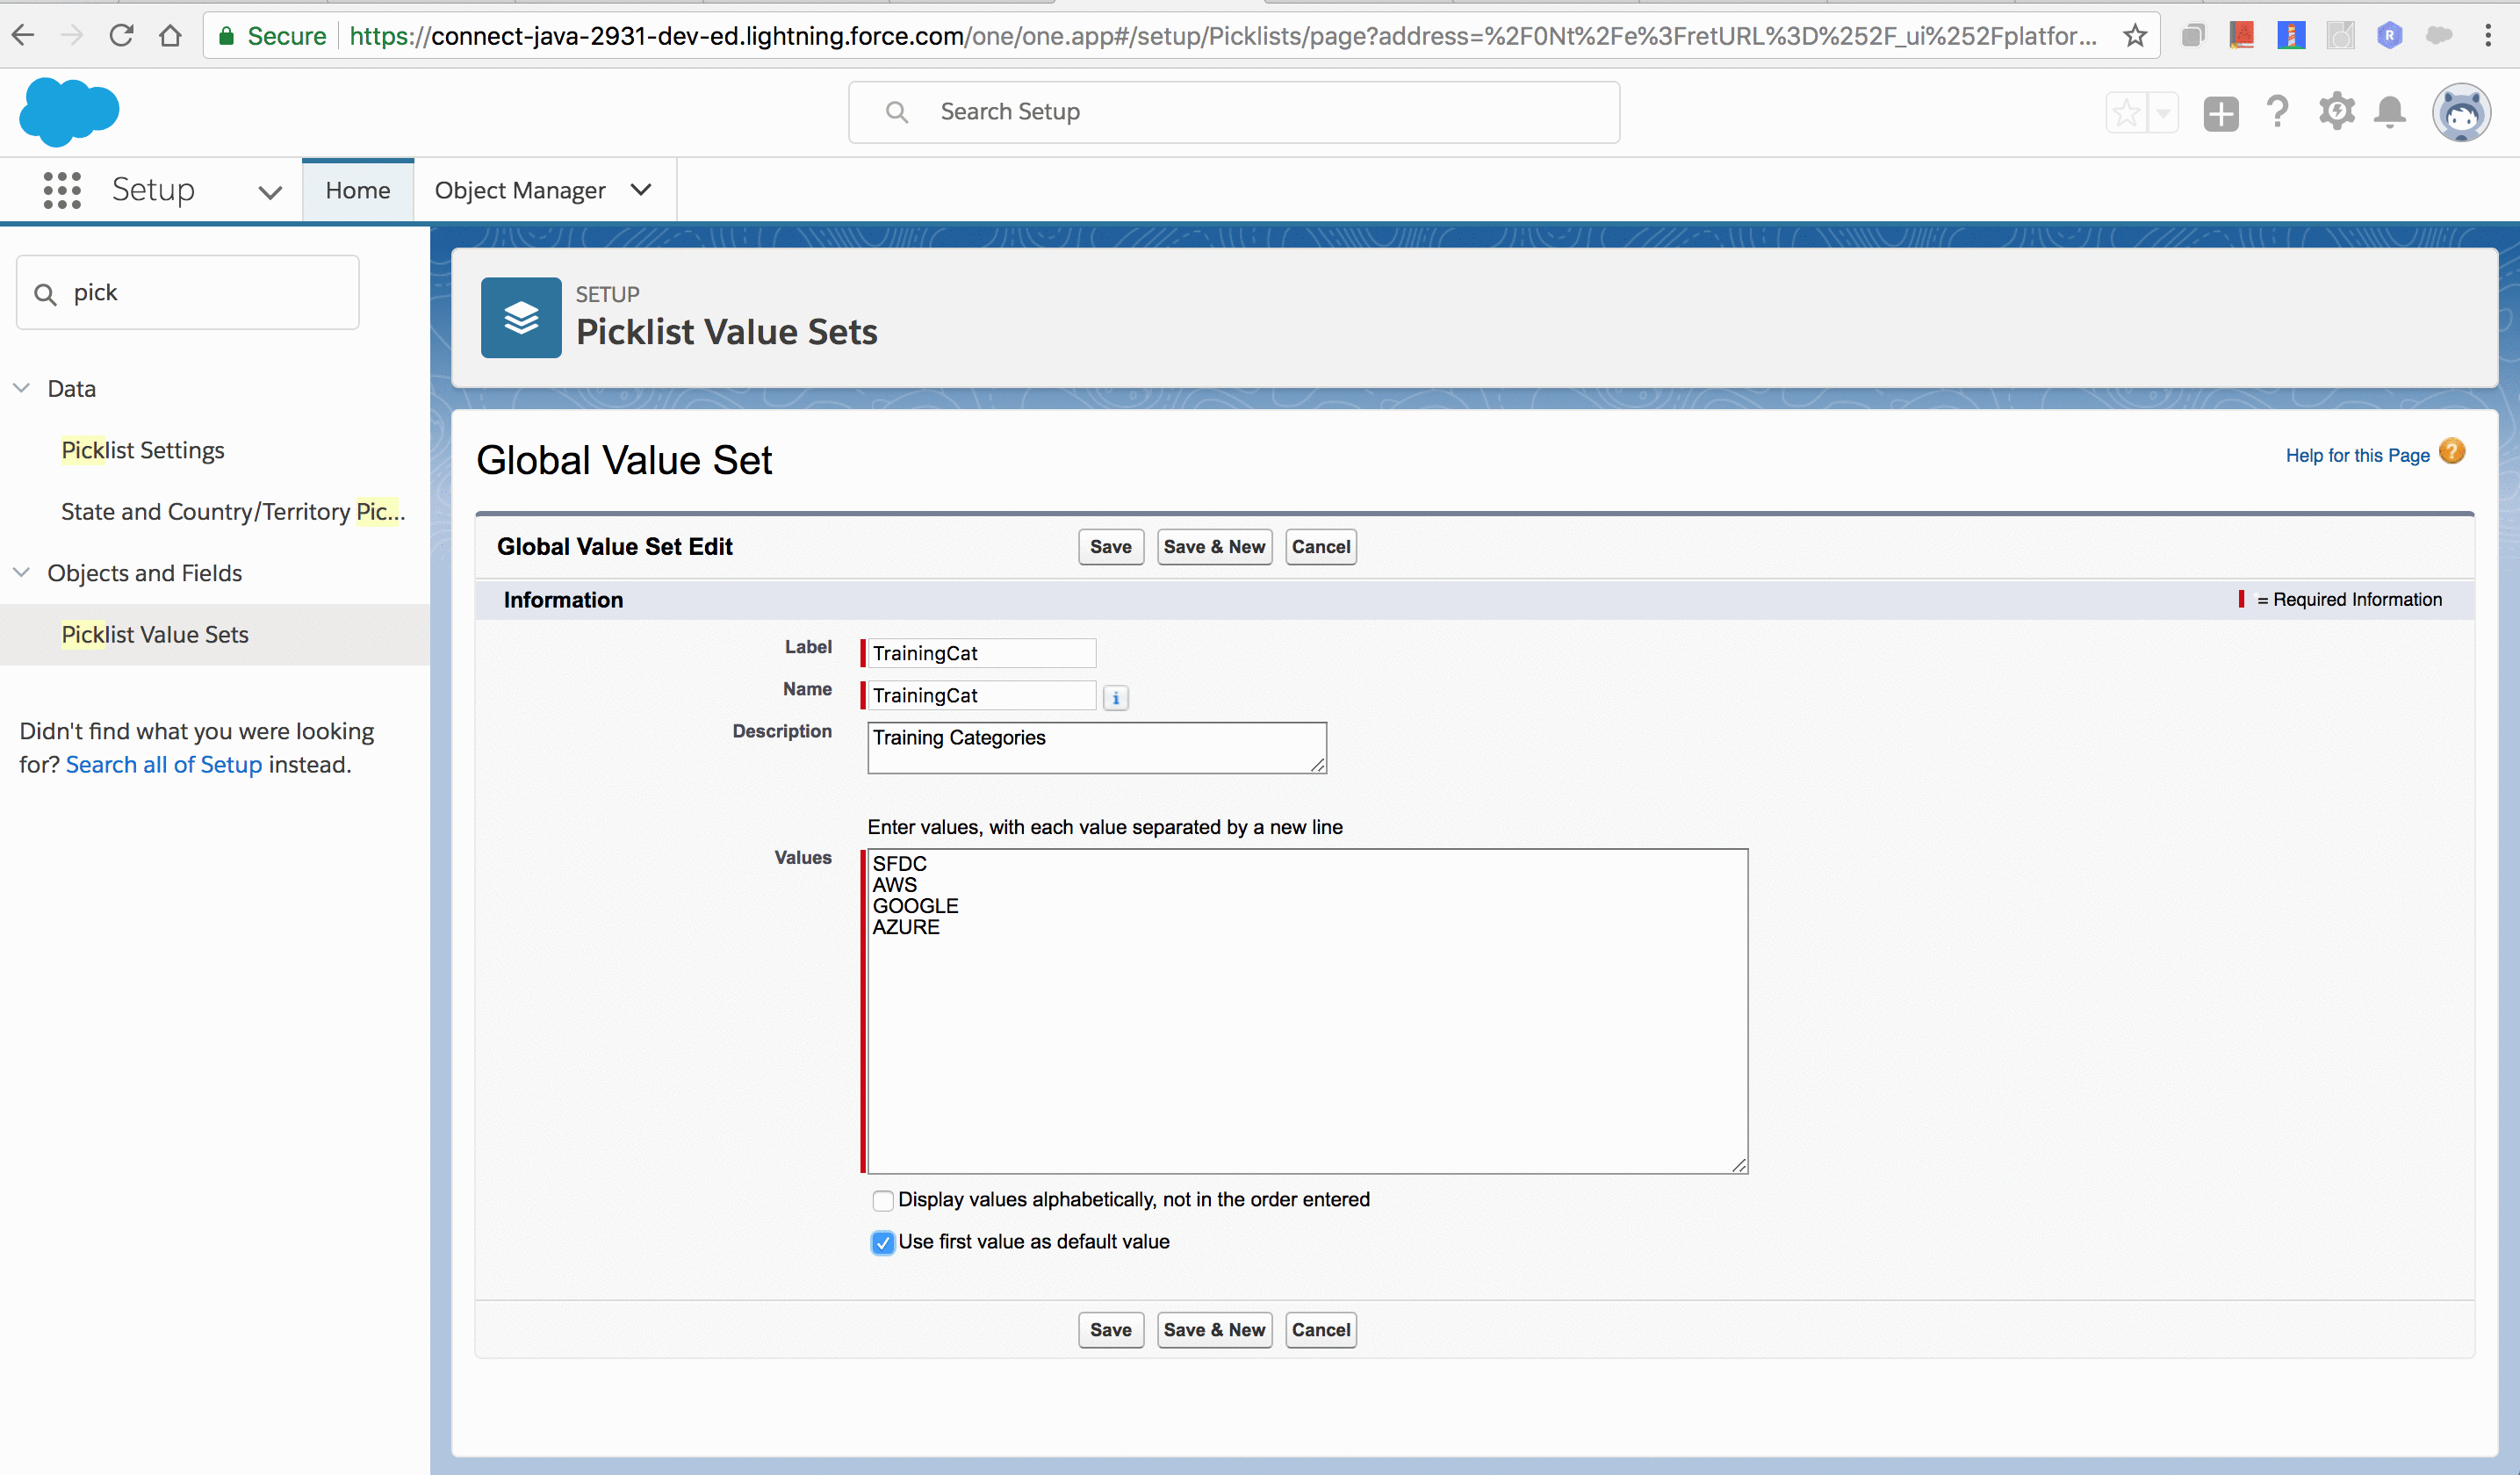
Task: Click Save button to save Global Value Set
Action: pos(1110,546)
